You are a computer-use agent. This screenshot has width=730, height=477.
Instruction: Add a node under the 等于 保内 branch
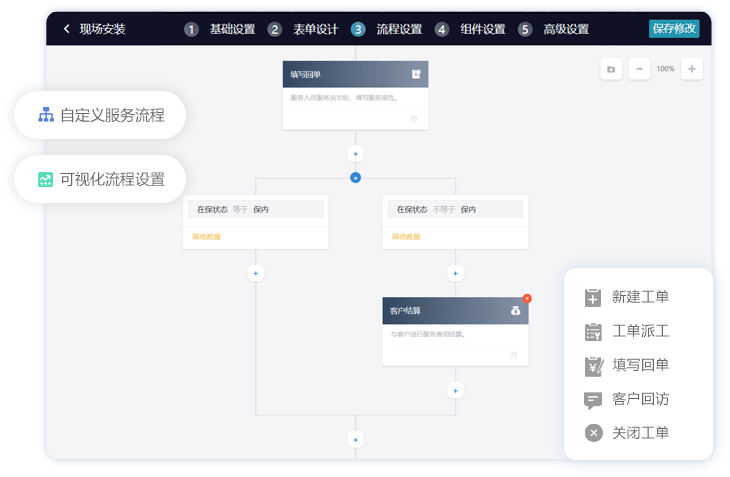click(256, 274)
